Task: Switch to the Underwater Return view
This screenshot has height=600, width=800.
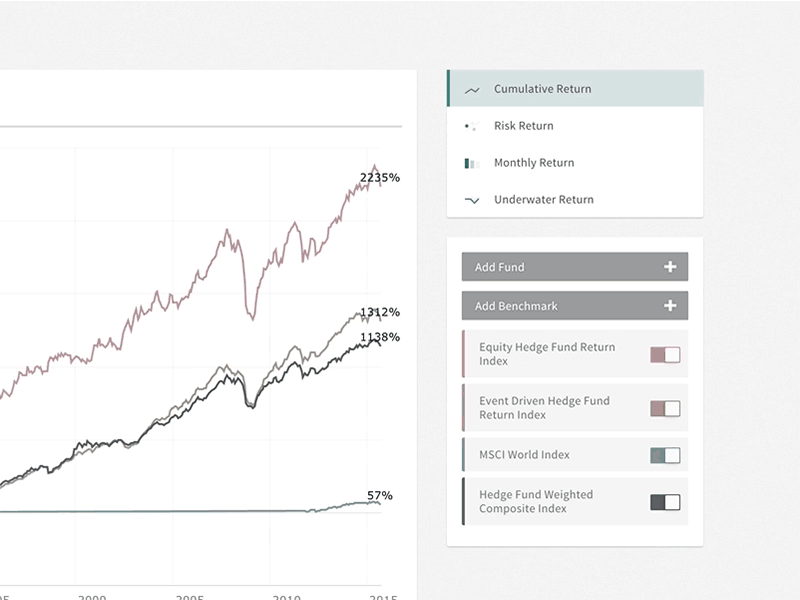Action: point(543,200)
